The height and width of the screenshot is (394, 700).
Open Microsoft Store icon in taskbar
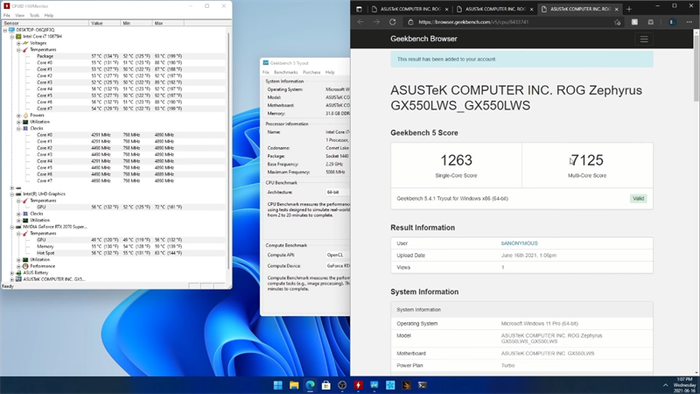[326, 385]
